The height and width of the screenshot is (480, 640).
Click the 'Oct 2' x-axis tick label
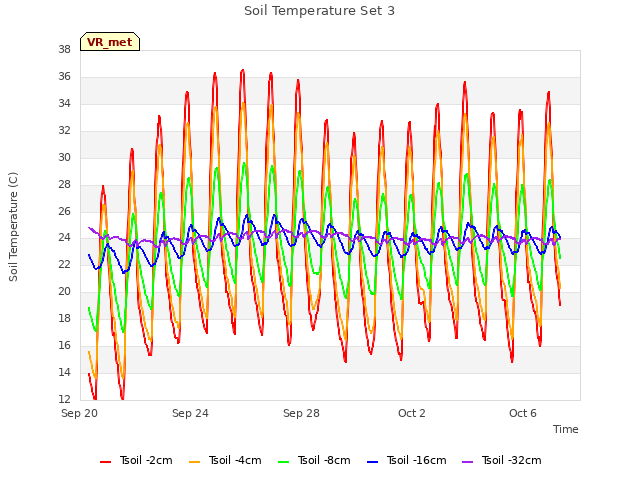click(x=412, y=413)
